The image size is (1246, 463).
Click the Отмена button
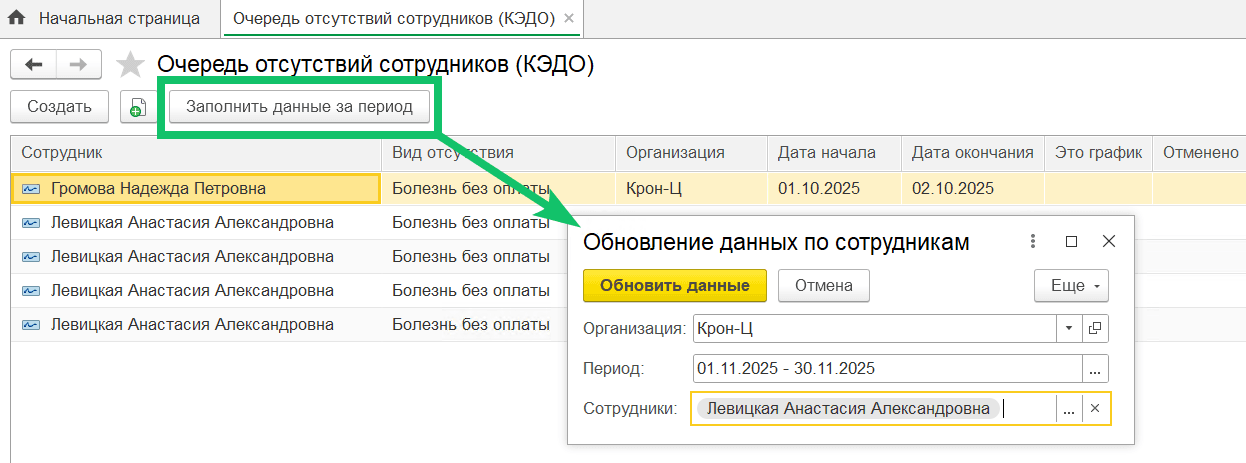coord(823,285)
